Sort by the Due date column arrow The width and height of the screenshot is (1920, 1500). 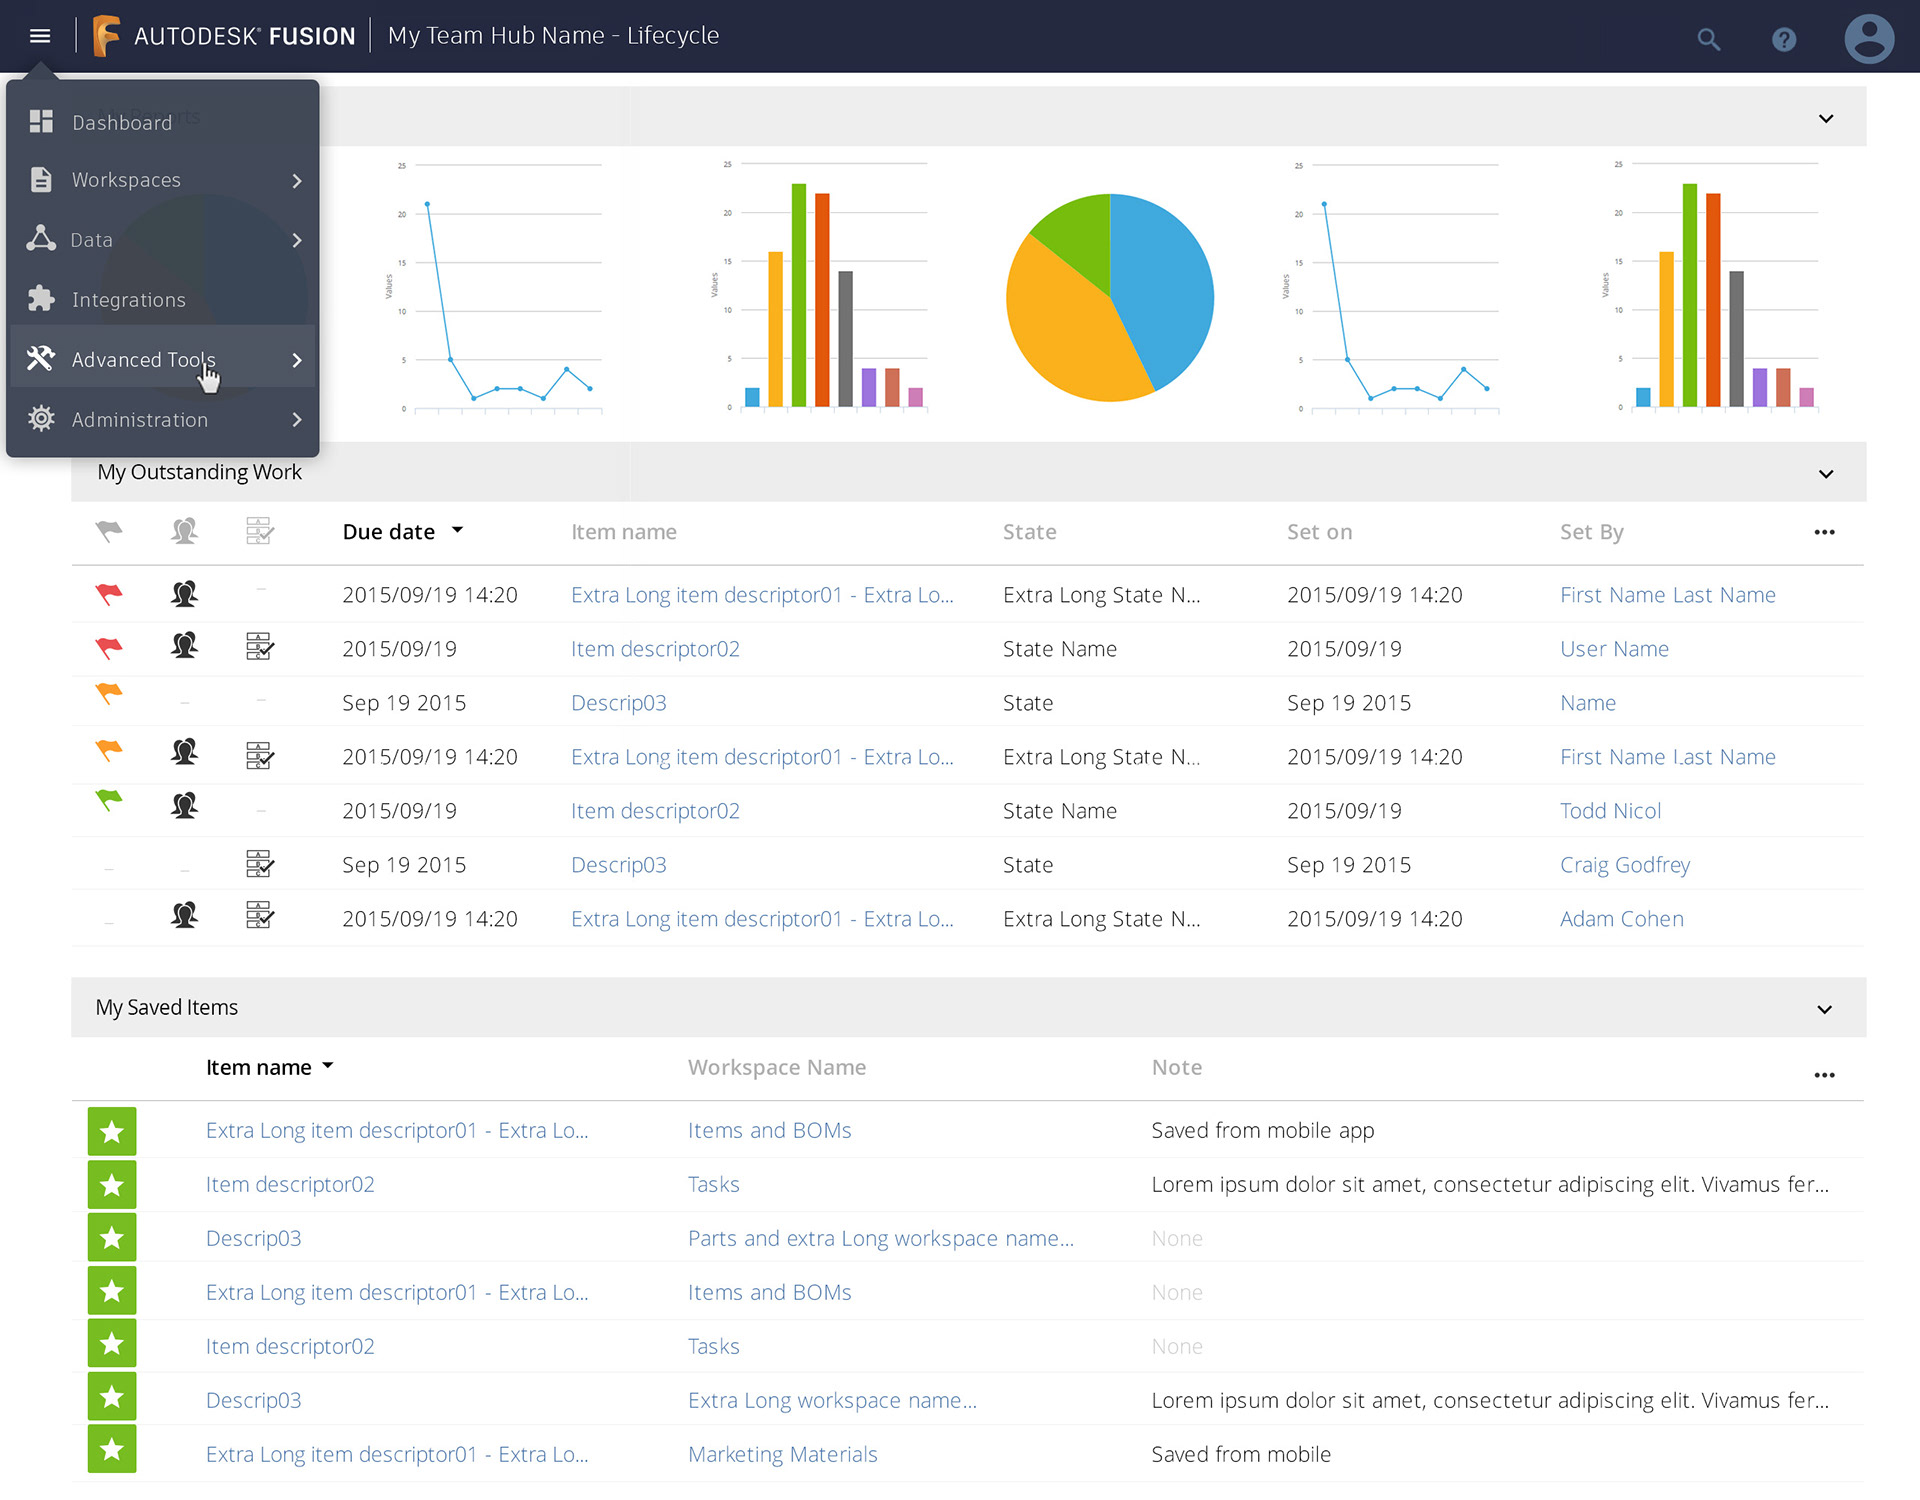click(457, 530)
